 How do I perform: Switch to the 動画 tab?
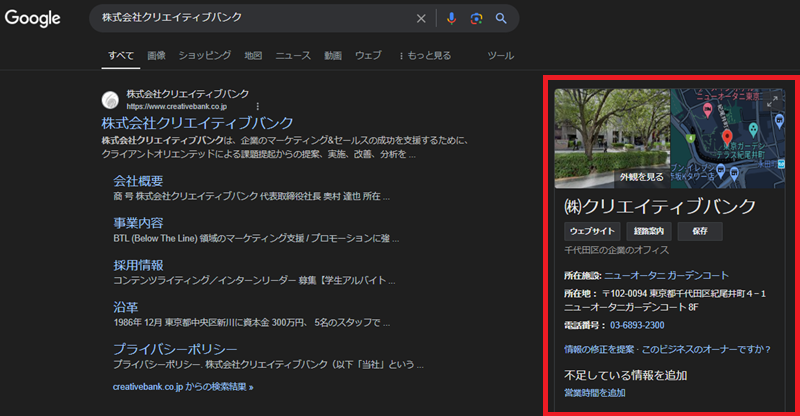pyautogui.click(x=333, y=55)
